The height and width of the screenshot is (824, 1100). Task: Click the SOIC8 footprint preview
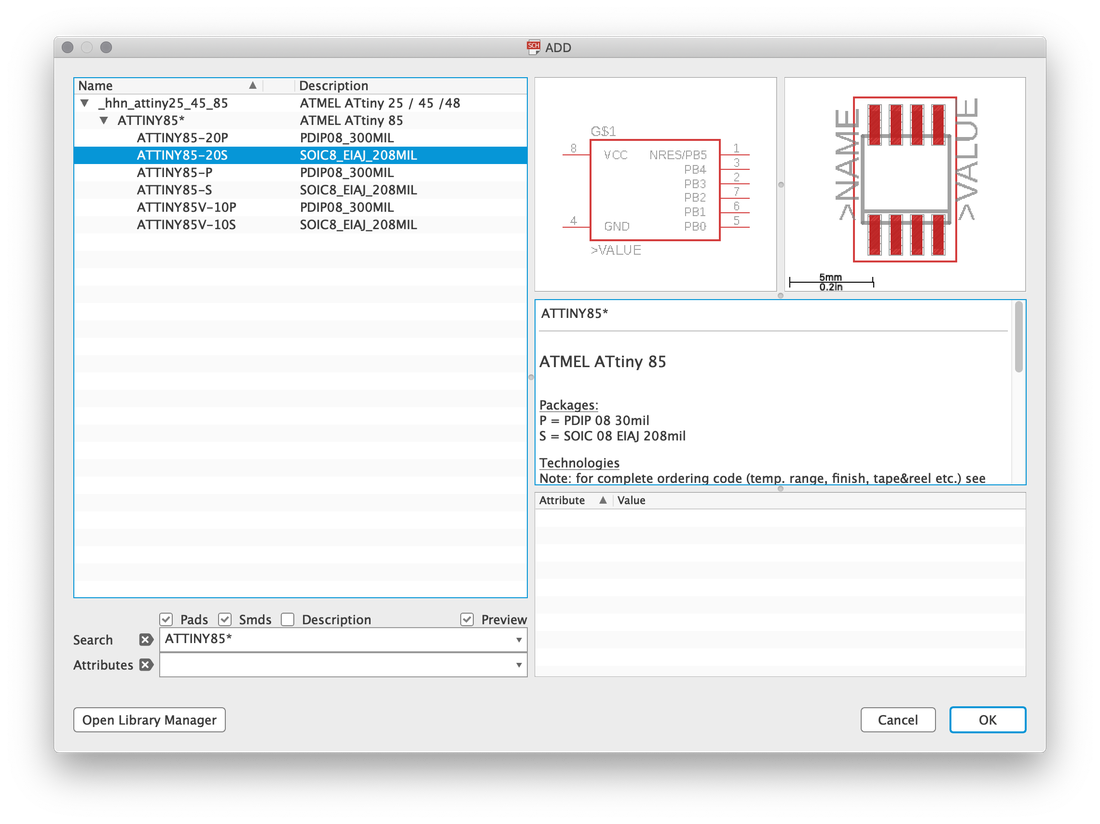(x=904, y=184)
